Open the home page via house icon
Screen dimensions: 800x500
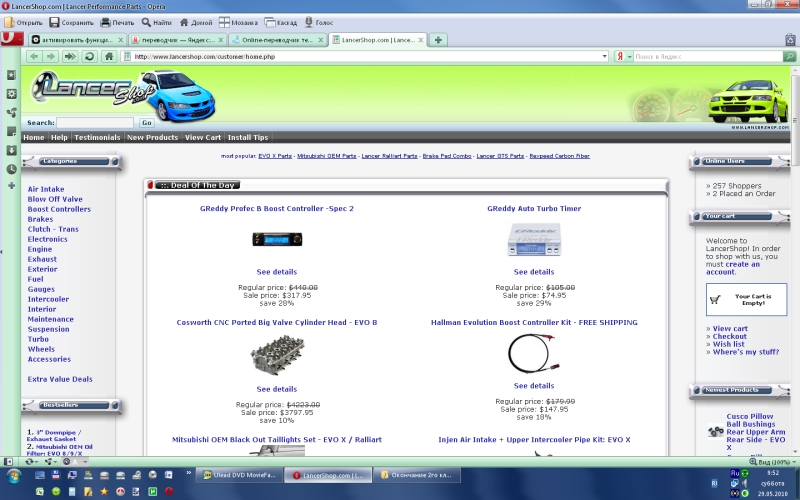click(x=109, y=56)
